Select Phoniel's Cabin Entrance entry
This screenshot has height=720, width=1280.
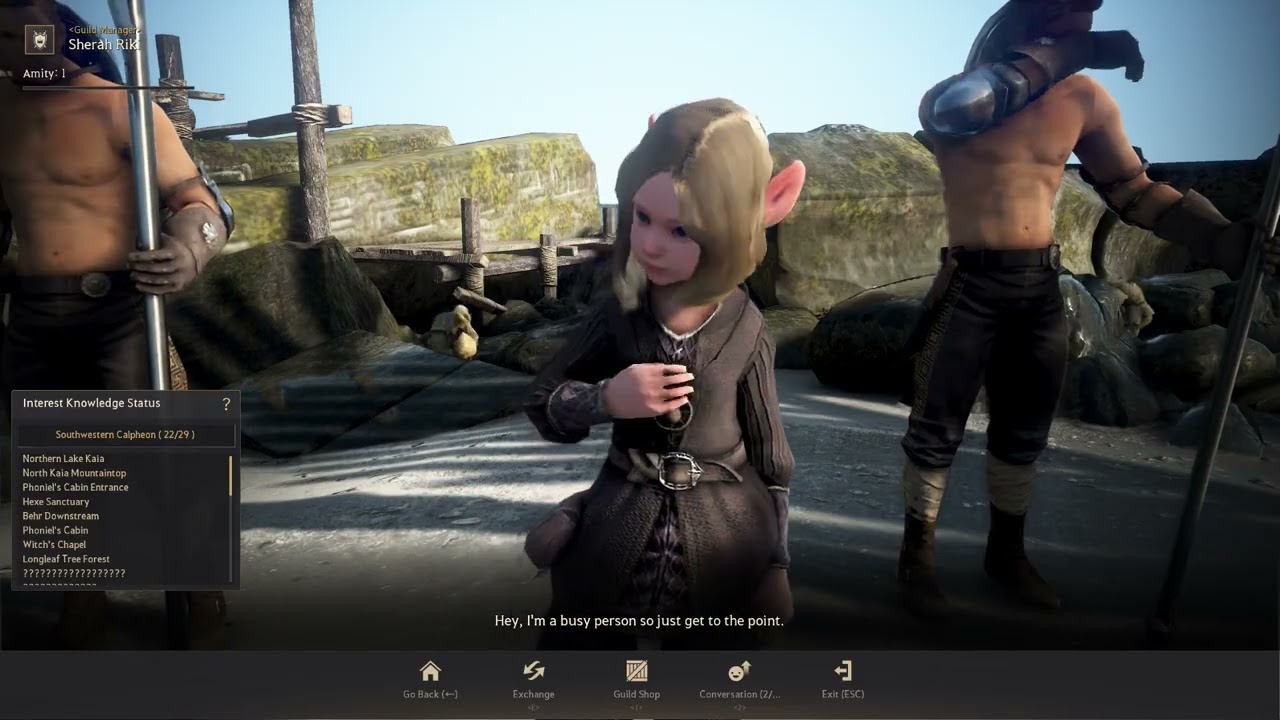tap(76, 487)
